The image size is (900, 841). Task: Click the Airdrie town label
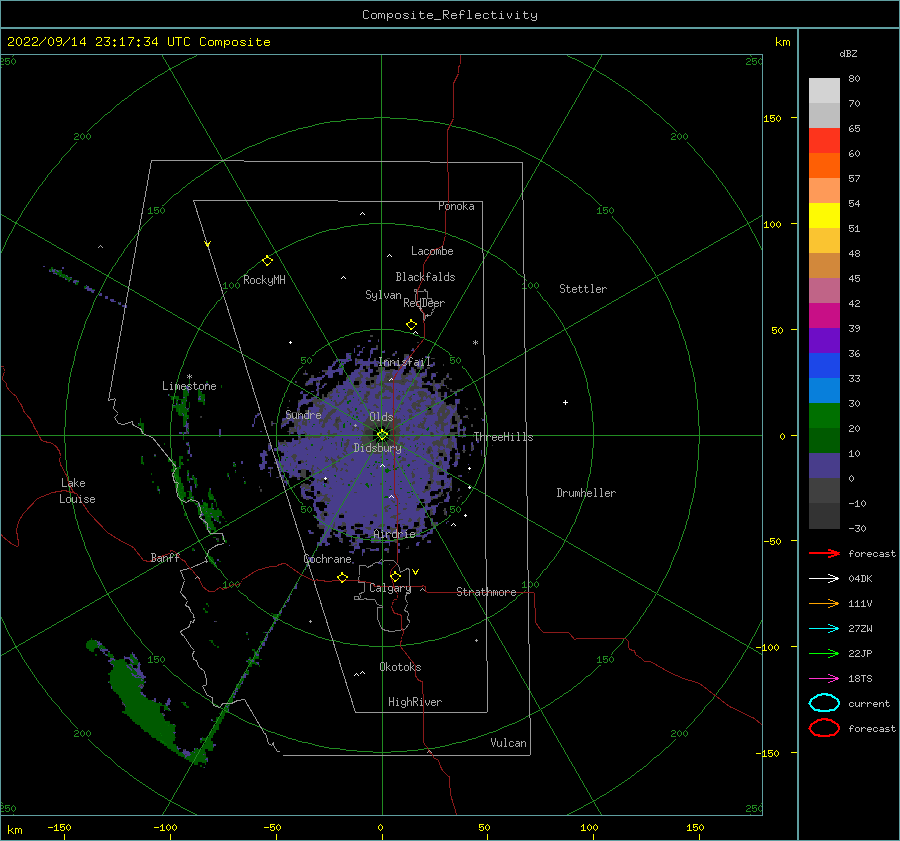pyautogui.click(x=394, y=534)
